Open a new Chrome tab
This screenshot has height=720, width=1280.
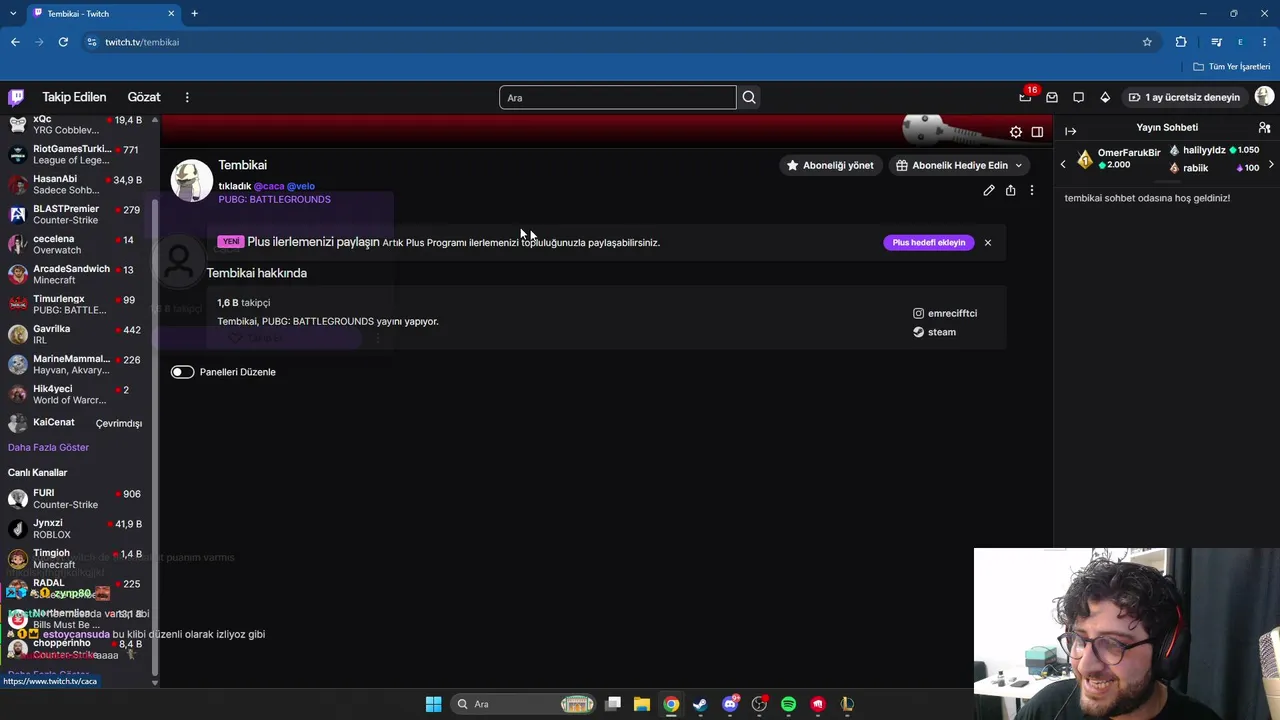tap(194, 13)
